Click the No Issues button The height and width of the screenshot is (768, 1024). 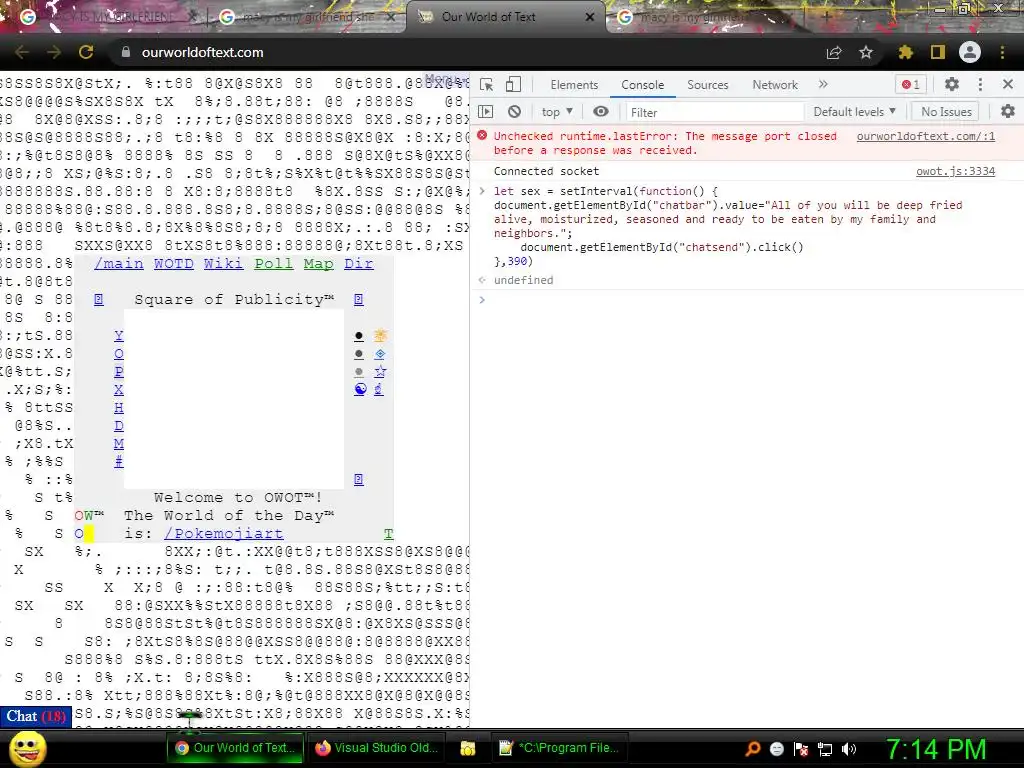click(946, 112)
